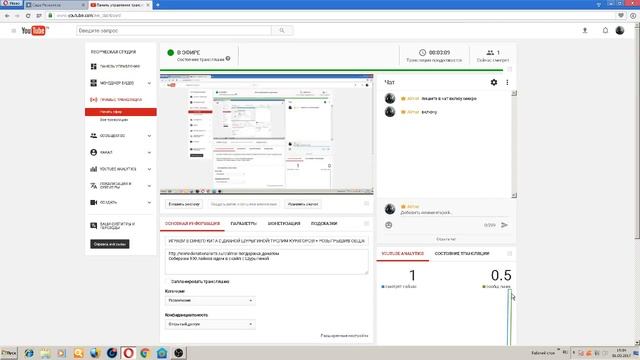This screenshot has height=360, width=640.
Task: Click the Change thumbnail button
Action: click(302, 204)
